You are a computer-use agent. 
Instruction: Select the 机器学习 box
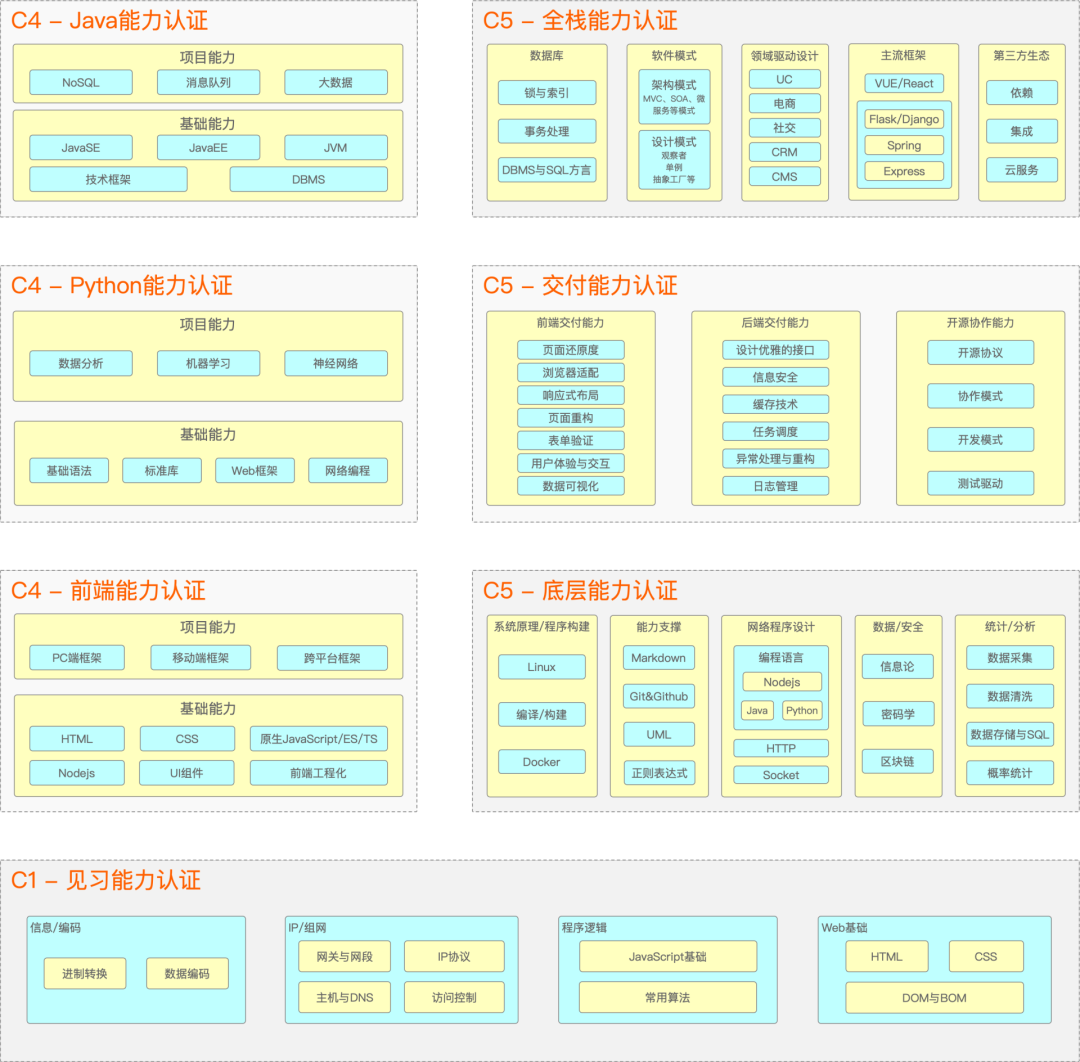click(208, 363)
